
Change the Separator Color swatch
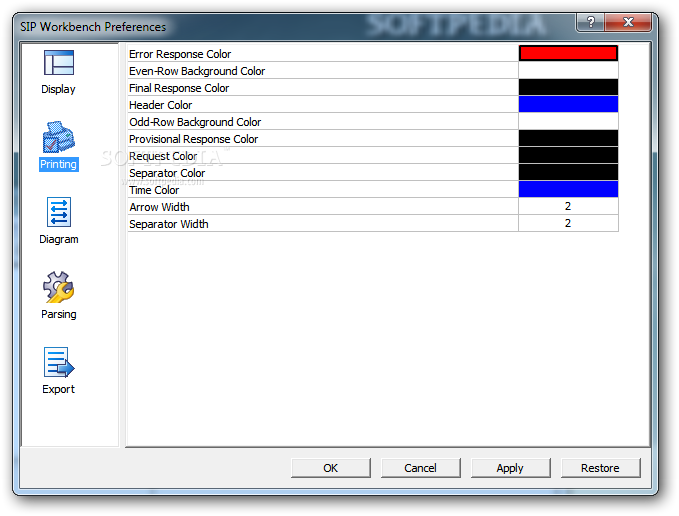568,172
